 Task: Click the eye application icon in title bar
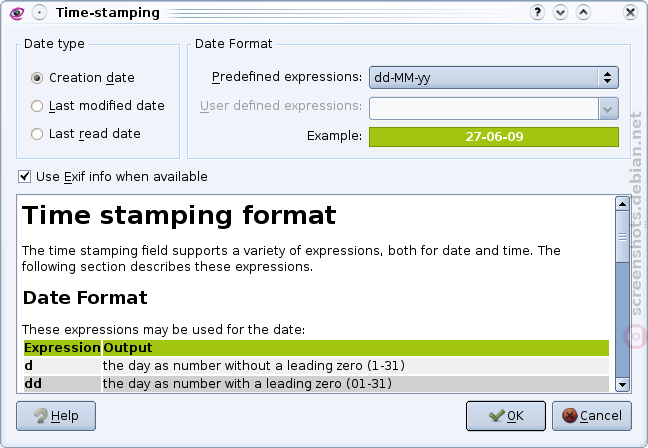tap(17, 13)
